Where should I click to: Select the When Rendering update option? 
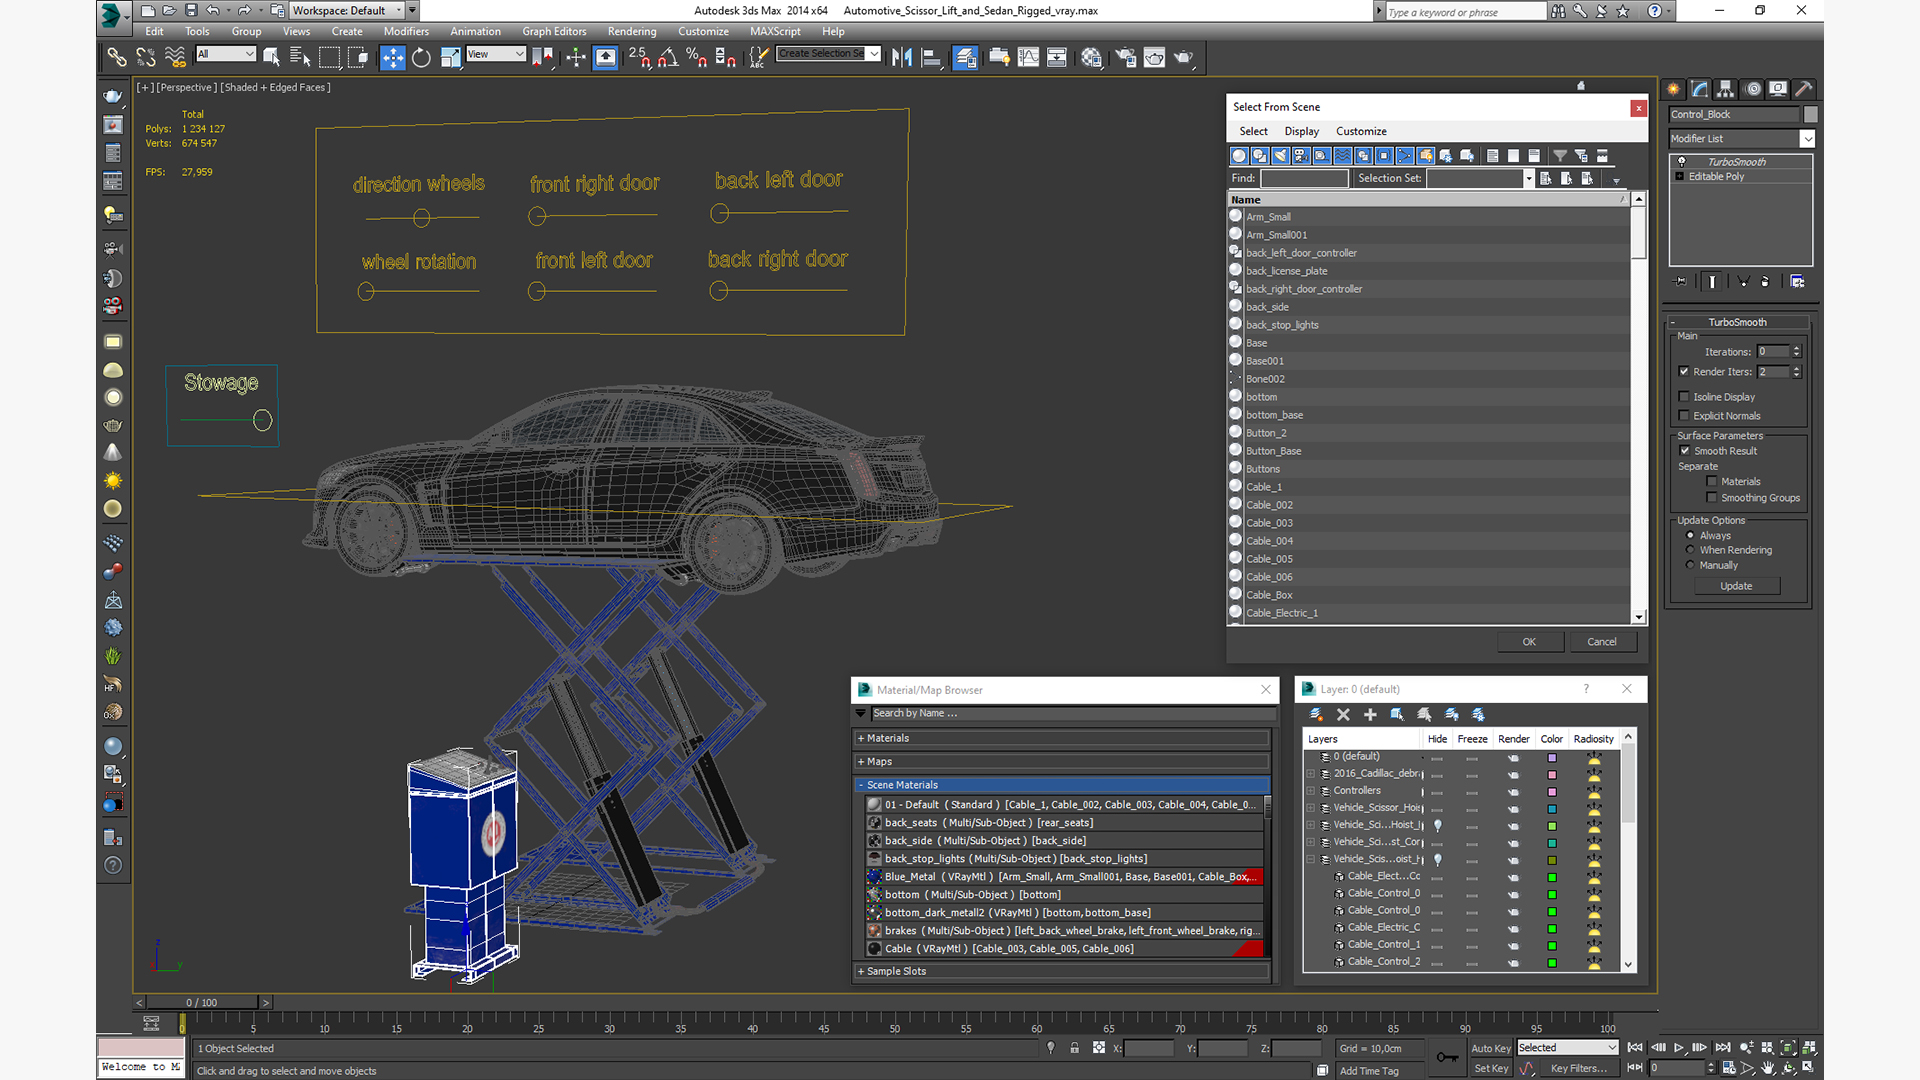(1691, 550)
